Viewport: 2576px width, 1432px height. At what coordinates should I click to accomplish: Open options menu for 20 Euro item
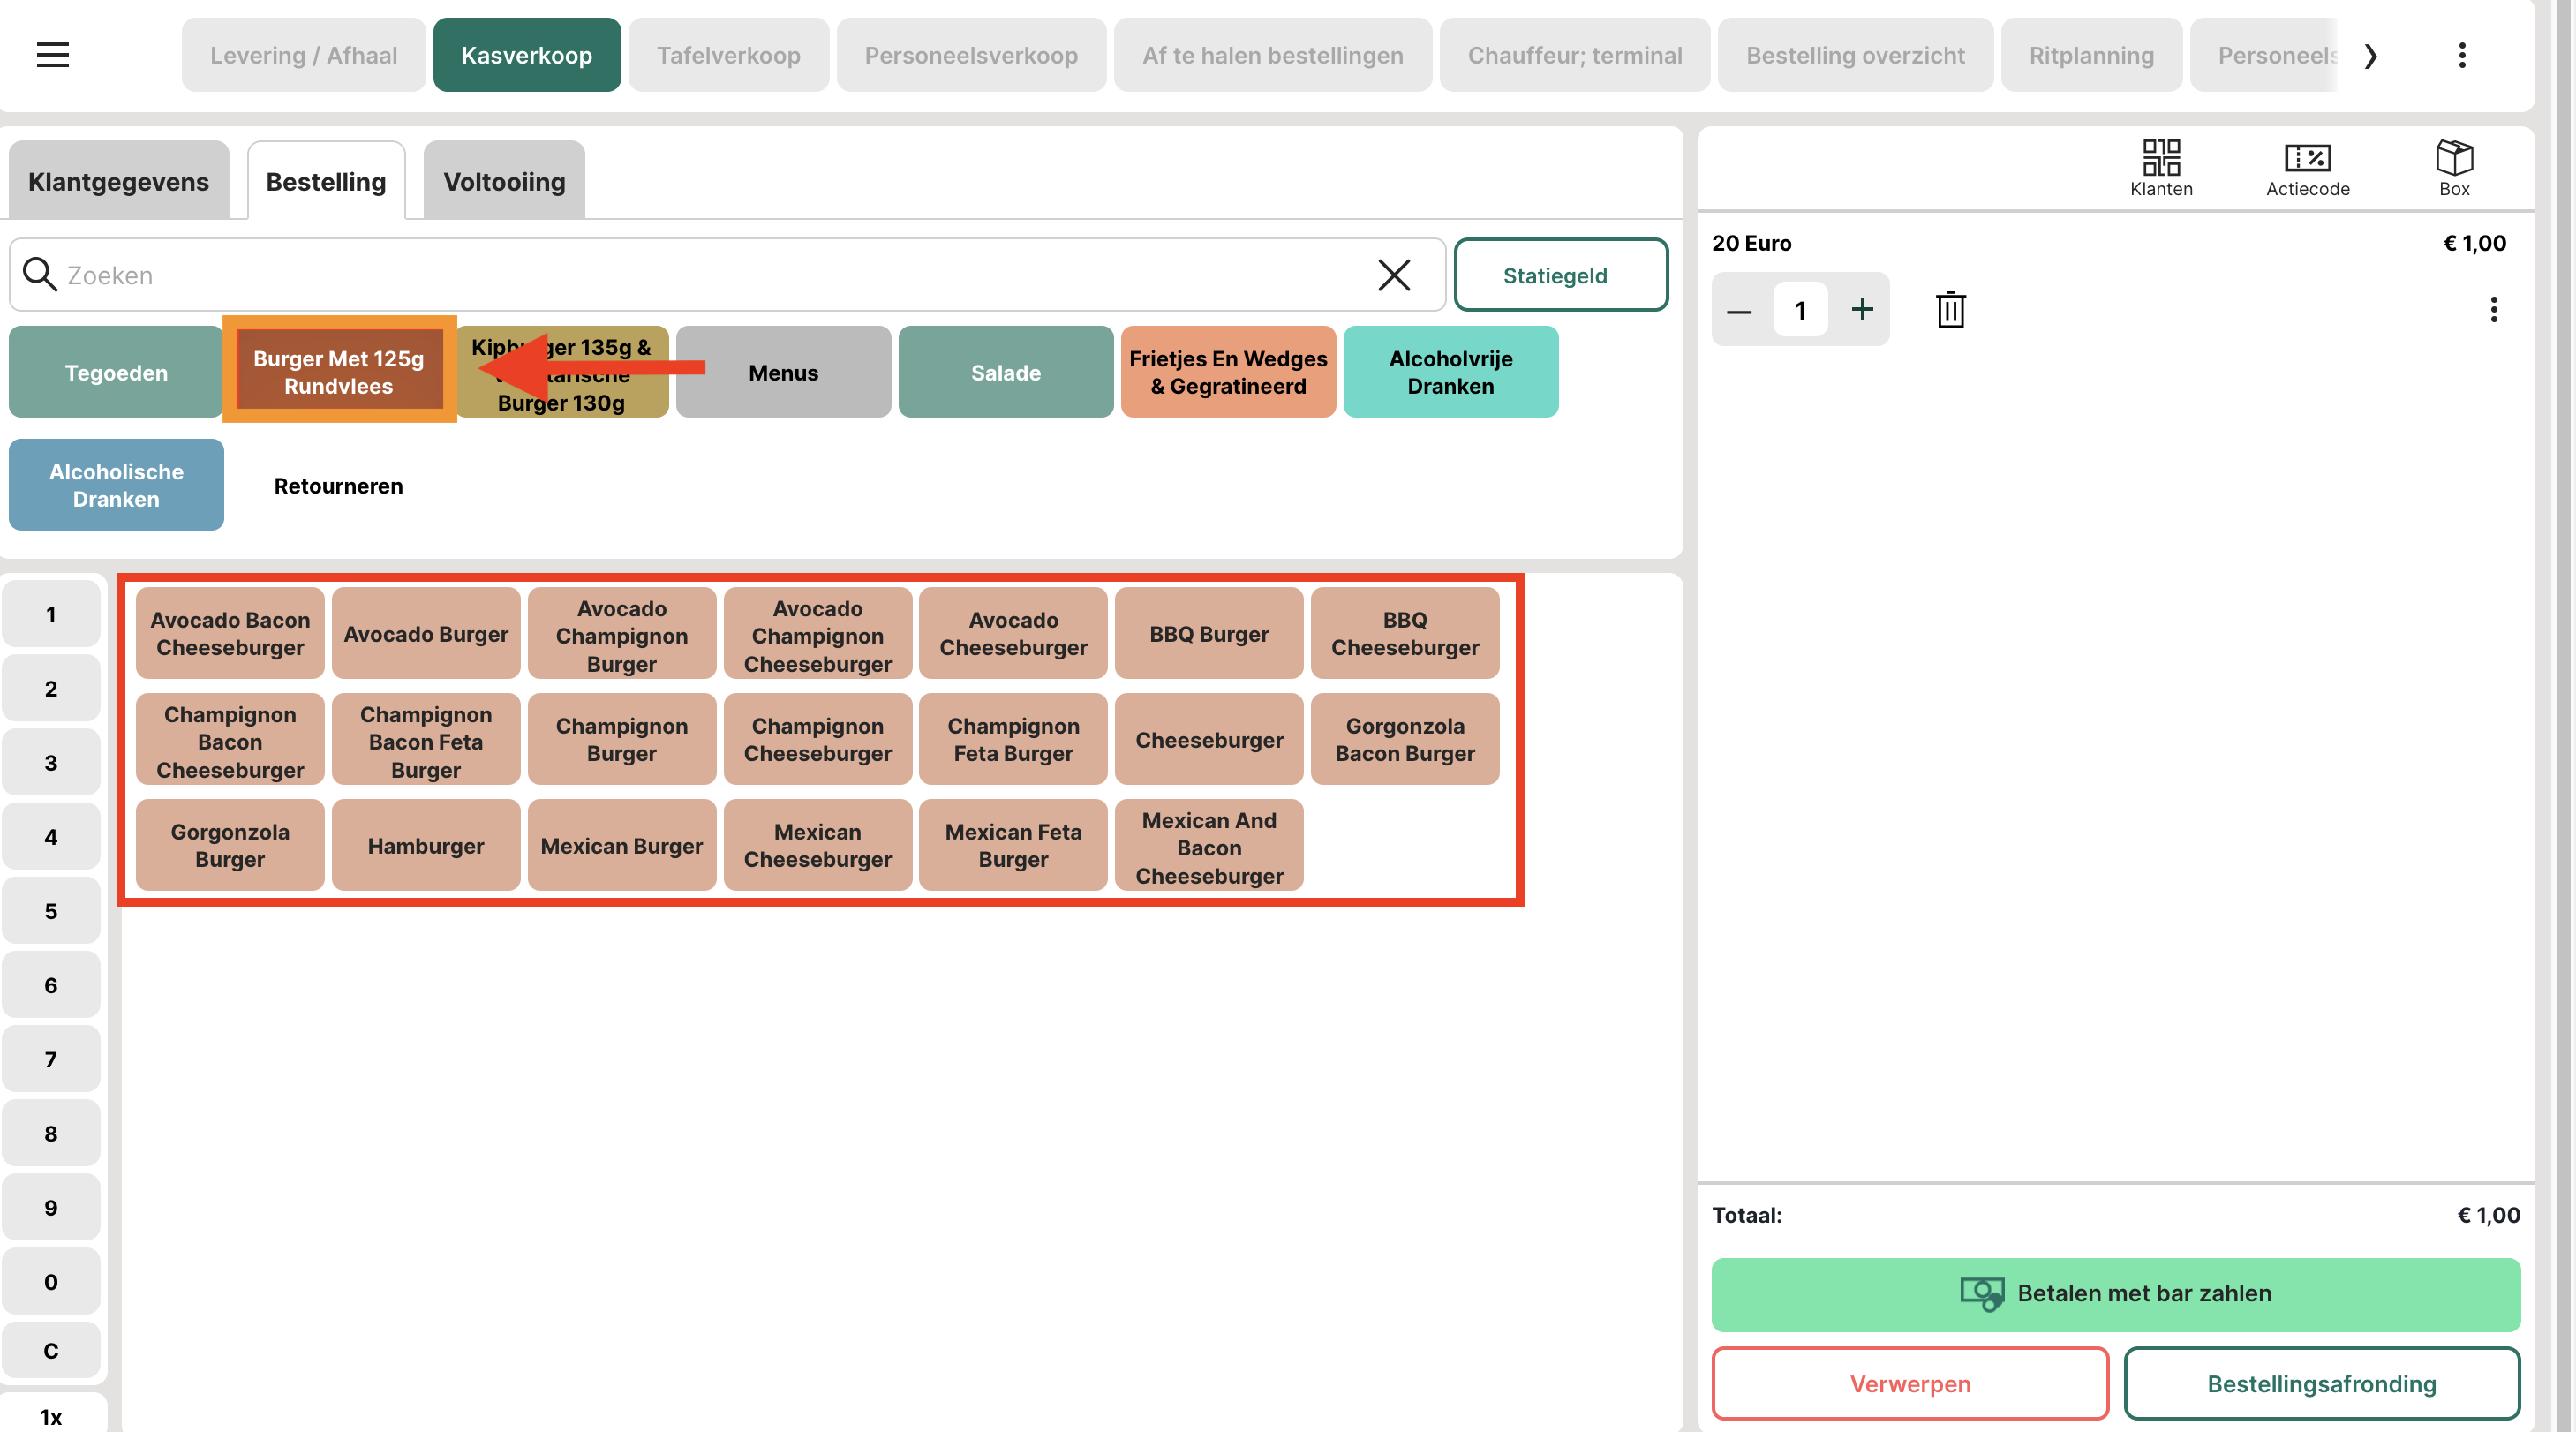2493,310
